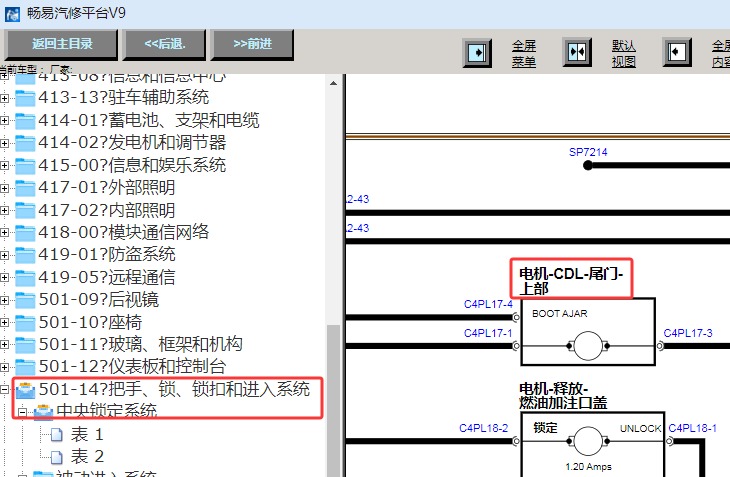The height and width of the screenshot is (477, 730).
Task: Select 415-00?信息和娱乐系统 tree item
Action: 132,166
